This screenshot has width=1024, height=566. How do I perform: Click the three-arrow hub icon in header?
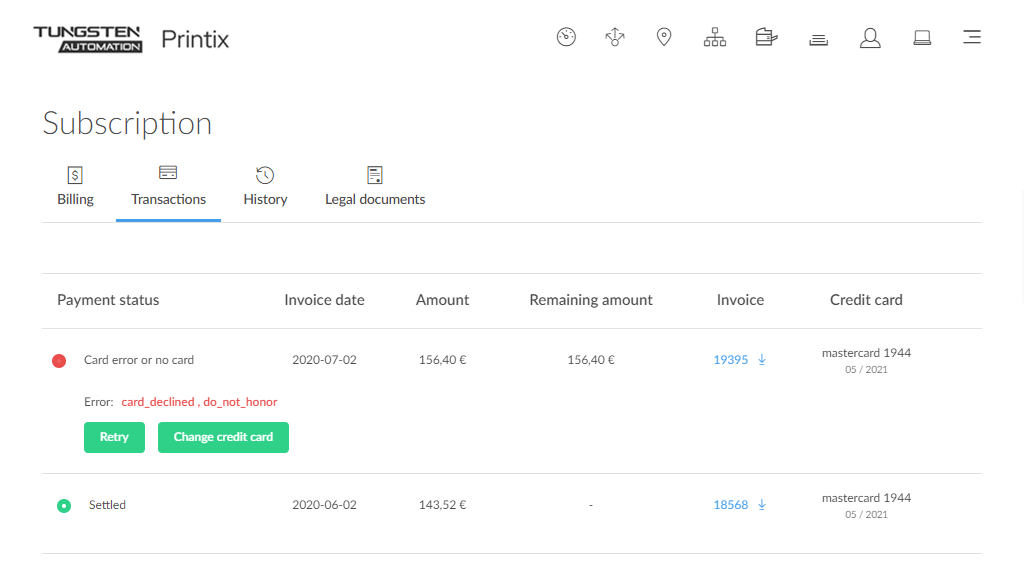click(x=615, y=38)
